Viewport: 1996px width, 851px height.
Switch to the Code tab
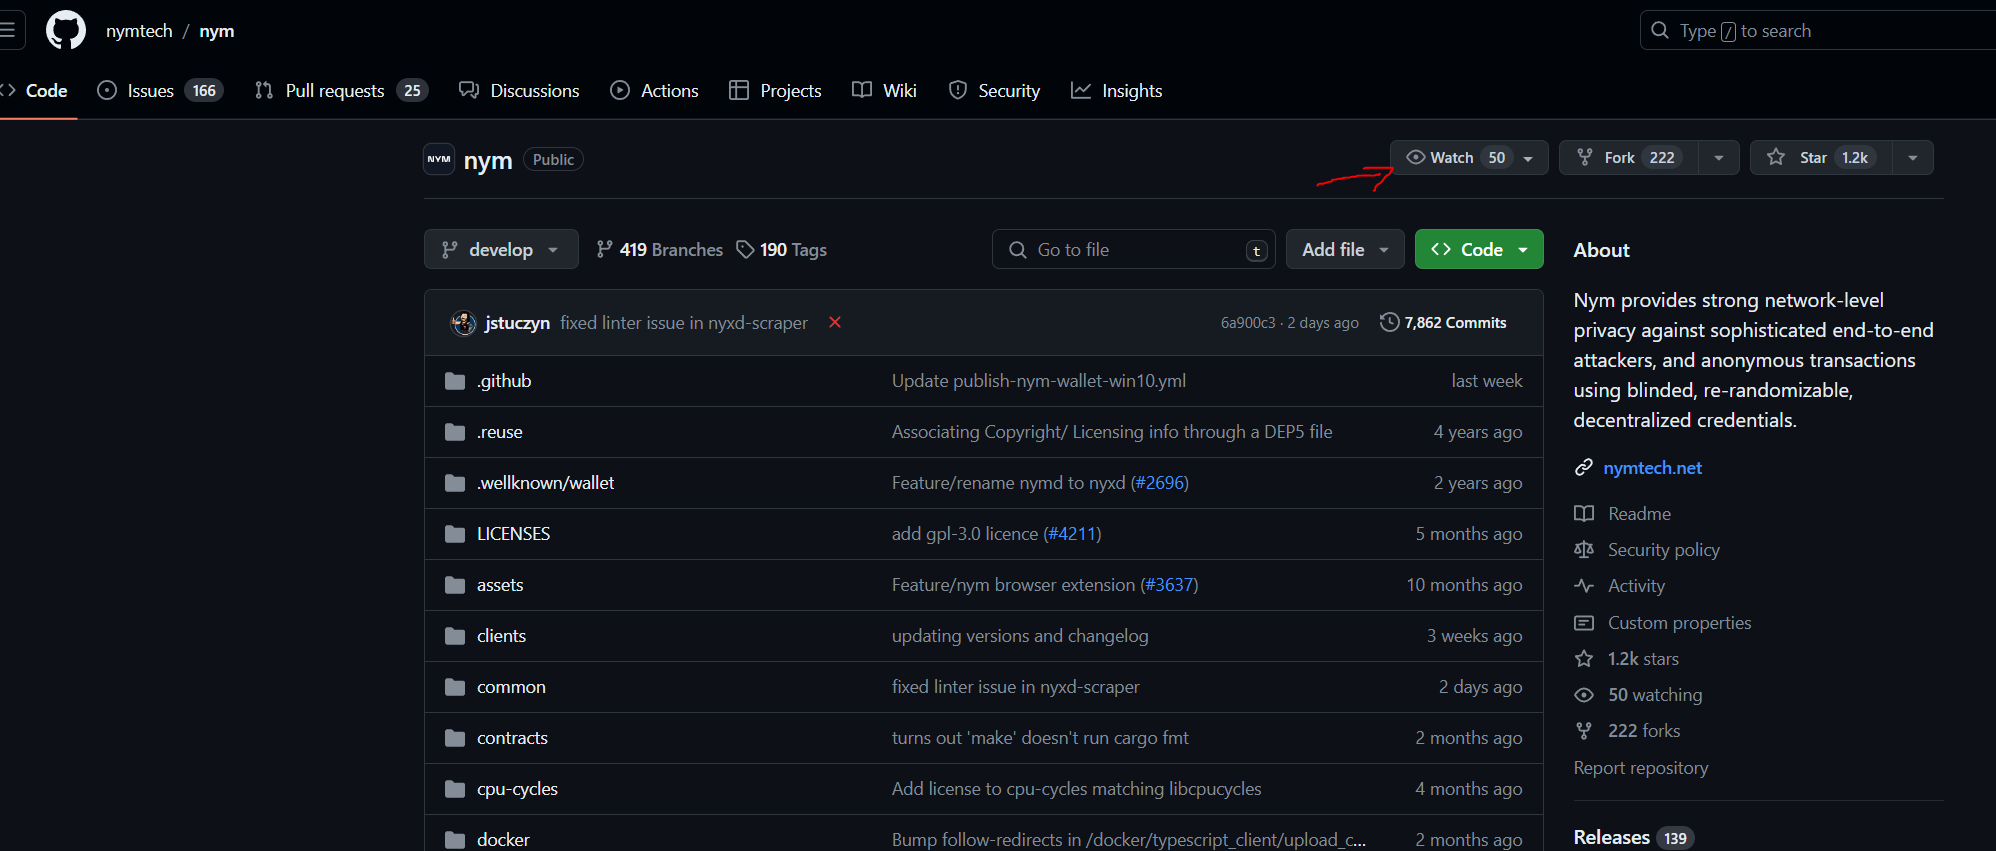[x=36, y=90]
